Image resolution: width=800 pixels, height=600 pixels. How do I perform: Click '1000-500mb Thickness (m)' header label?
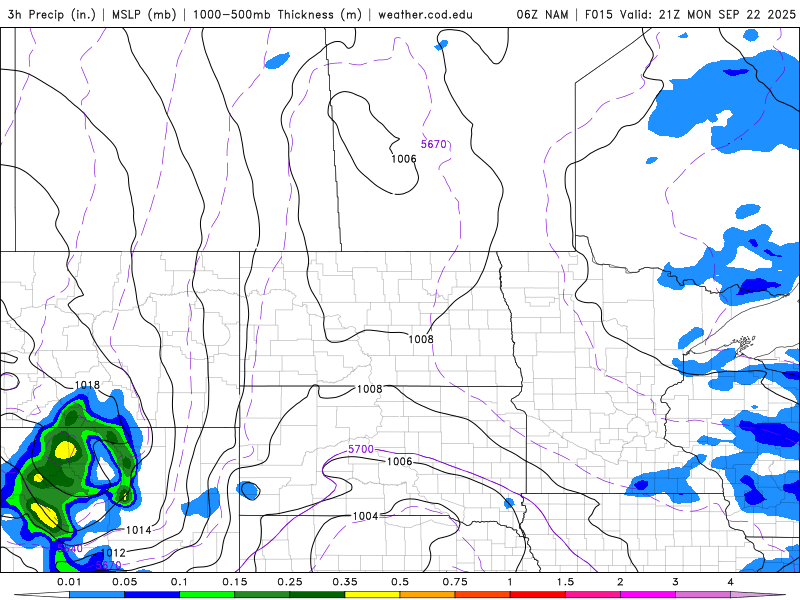pyautogui.click(x=277, y=14)
